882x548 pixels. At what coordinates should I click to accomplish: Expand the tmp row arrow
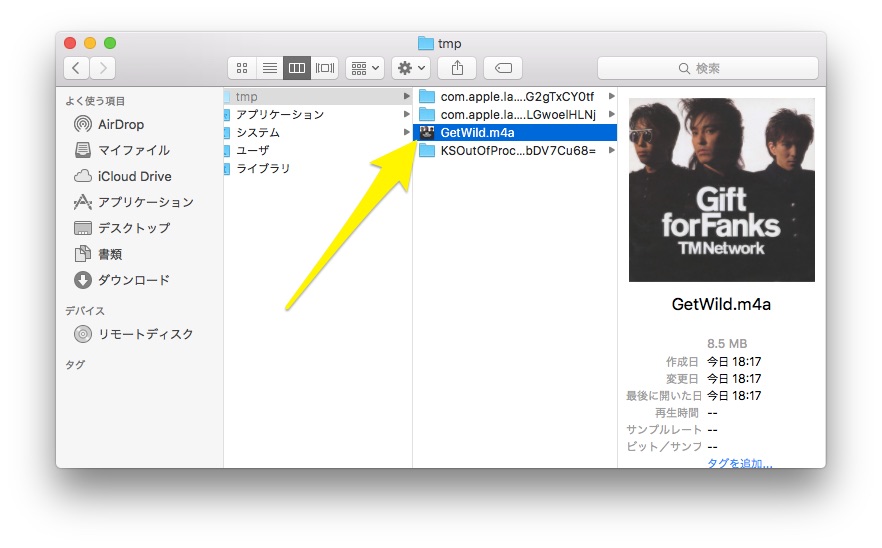coord(406,96)
